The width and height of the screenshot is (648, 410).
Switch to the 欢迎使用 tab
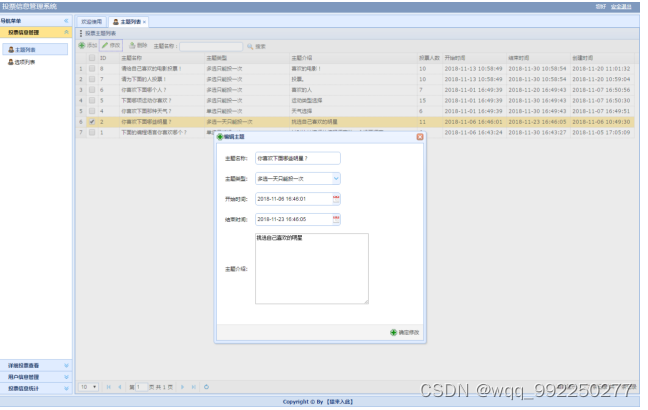point(91,22)
